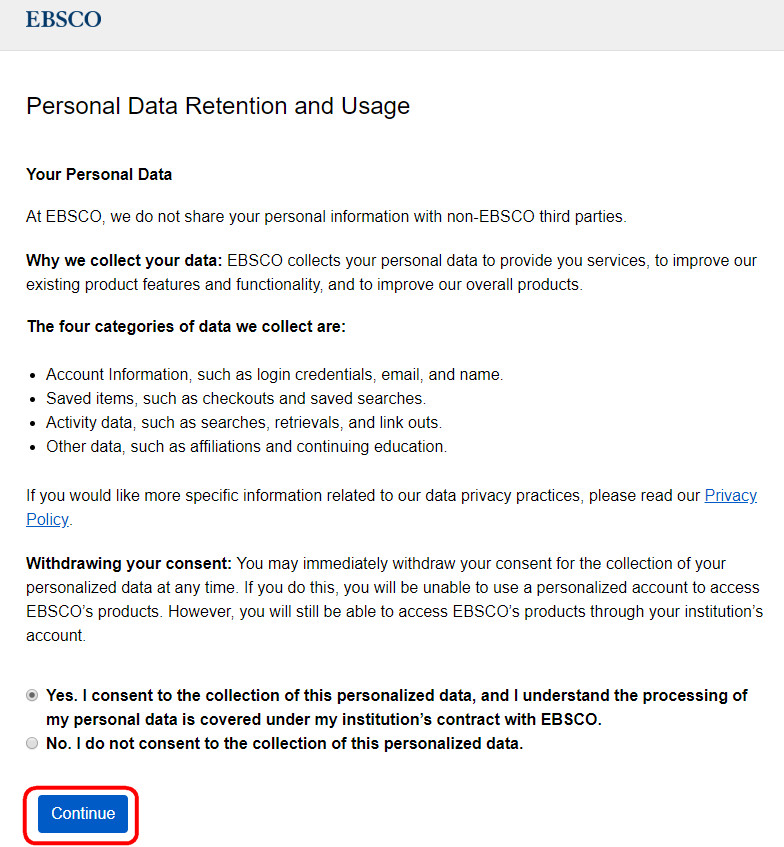Click the gray header bar beside logo

(x=450, y=24)
